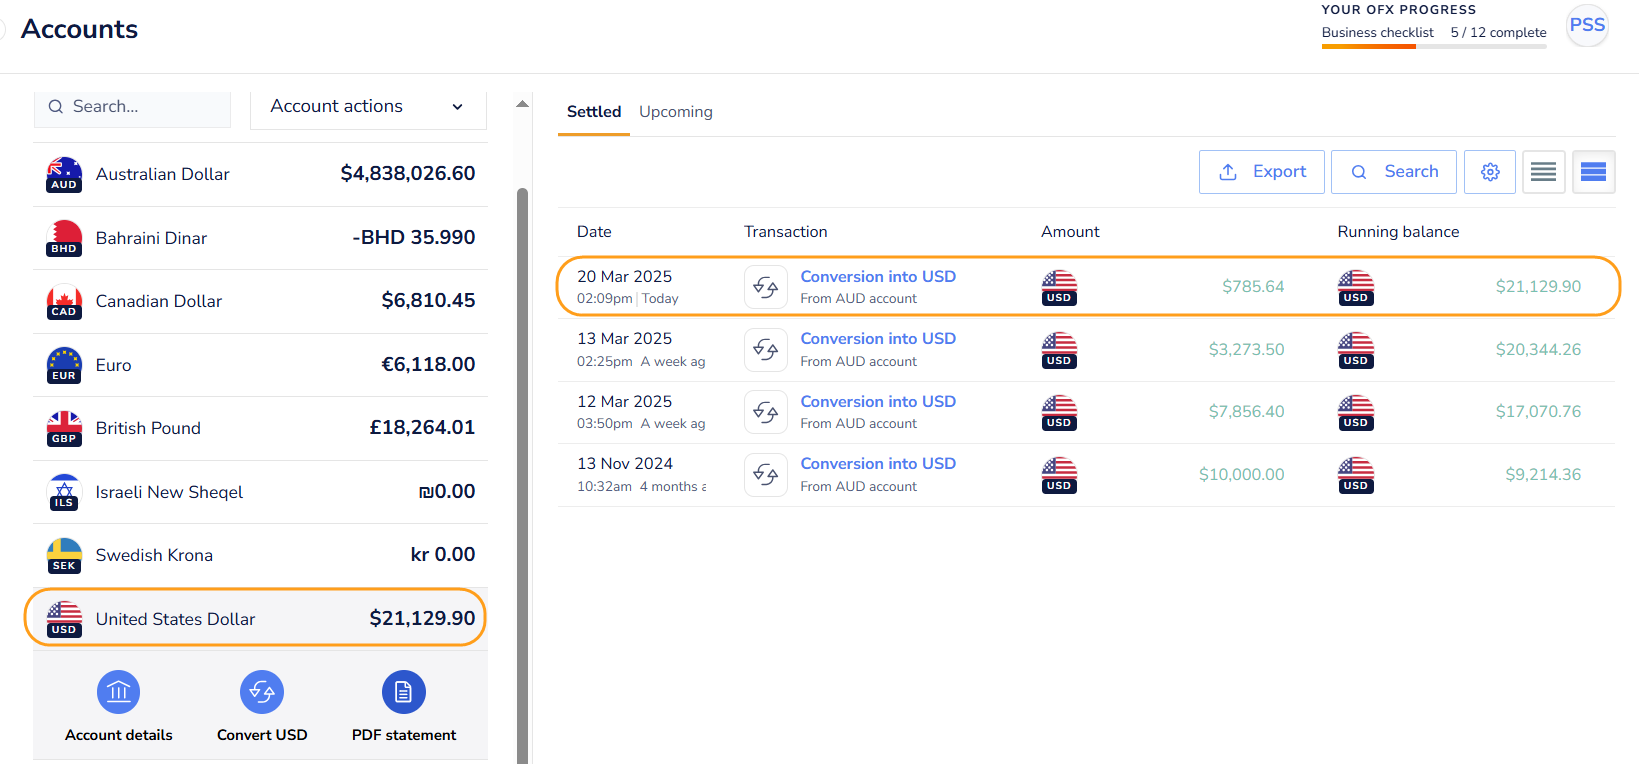Click the Israeli New Sheqel flag icon
Screen dimensions: 1639x764
pos(64,492)
